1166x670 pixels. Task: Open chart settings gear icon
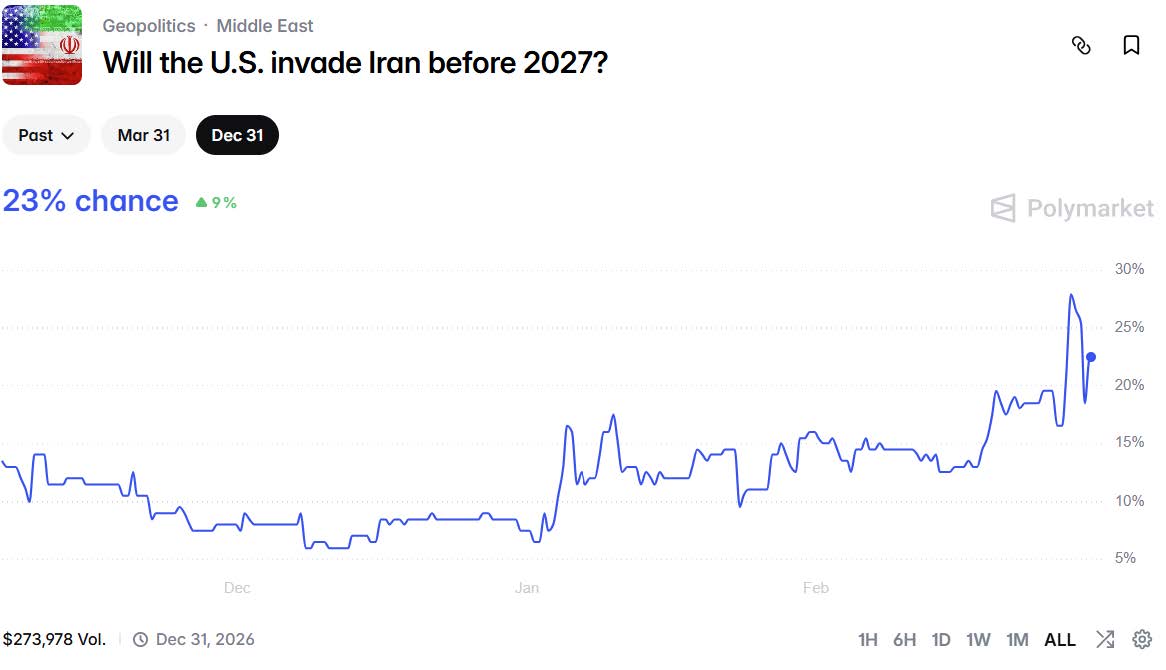[x=1142, y=639]
